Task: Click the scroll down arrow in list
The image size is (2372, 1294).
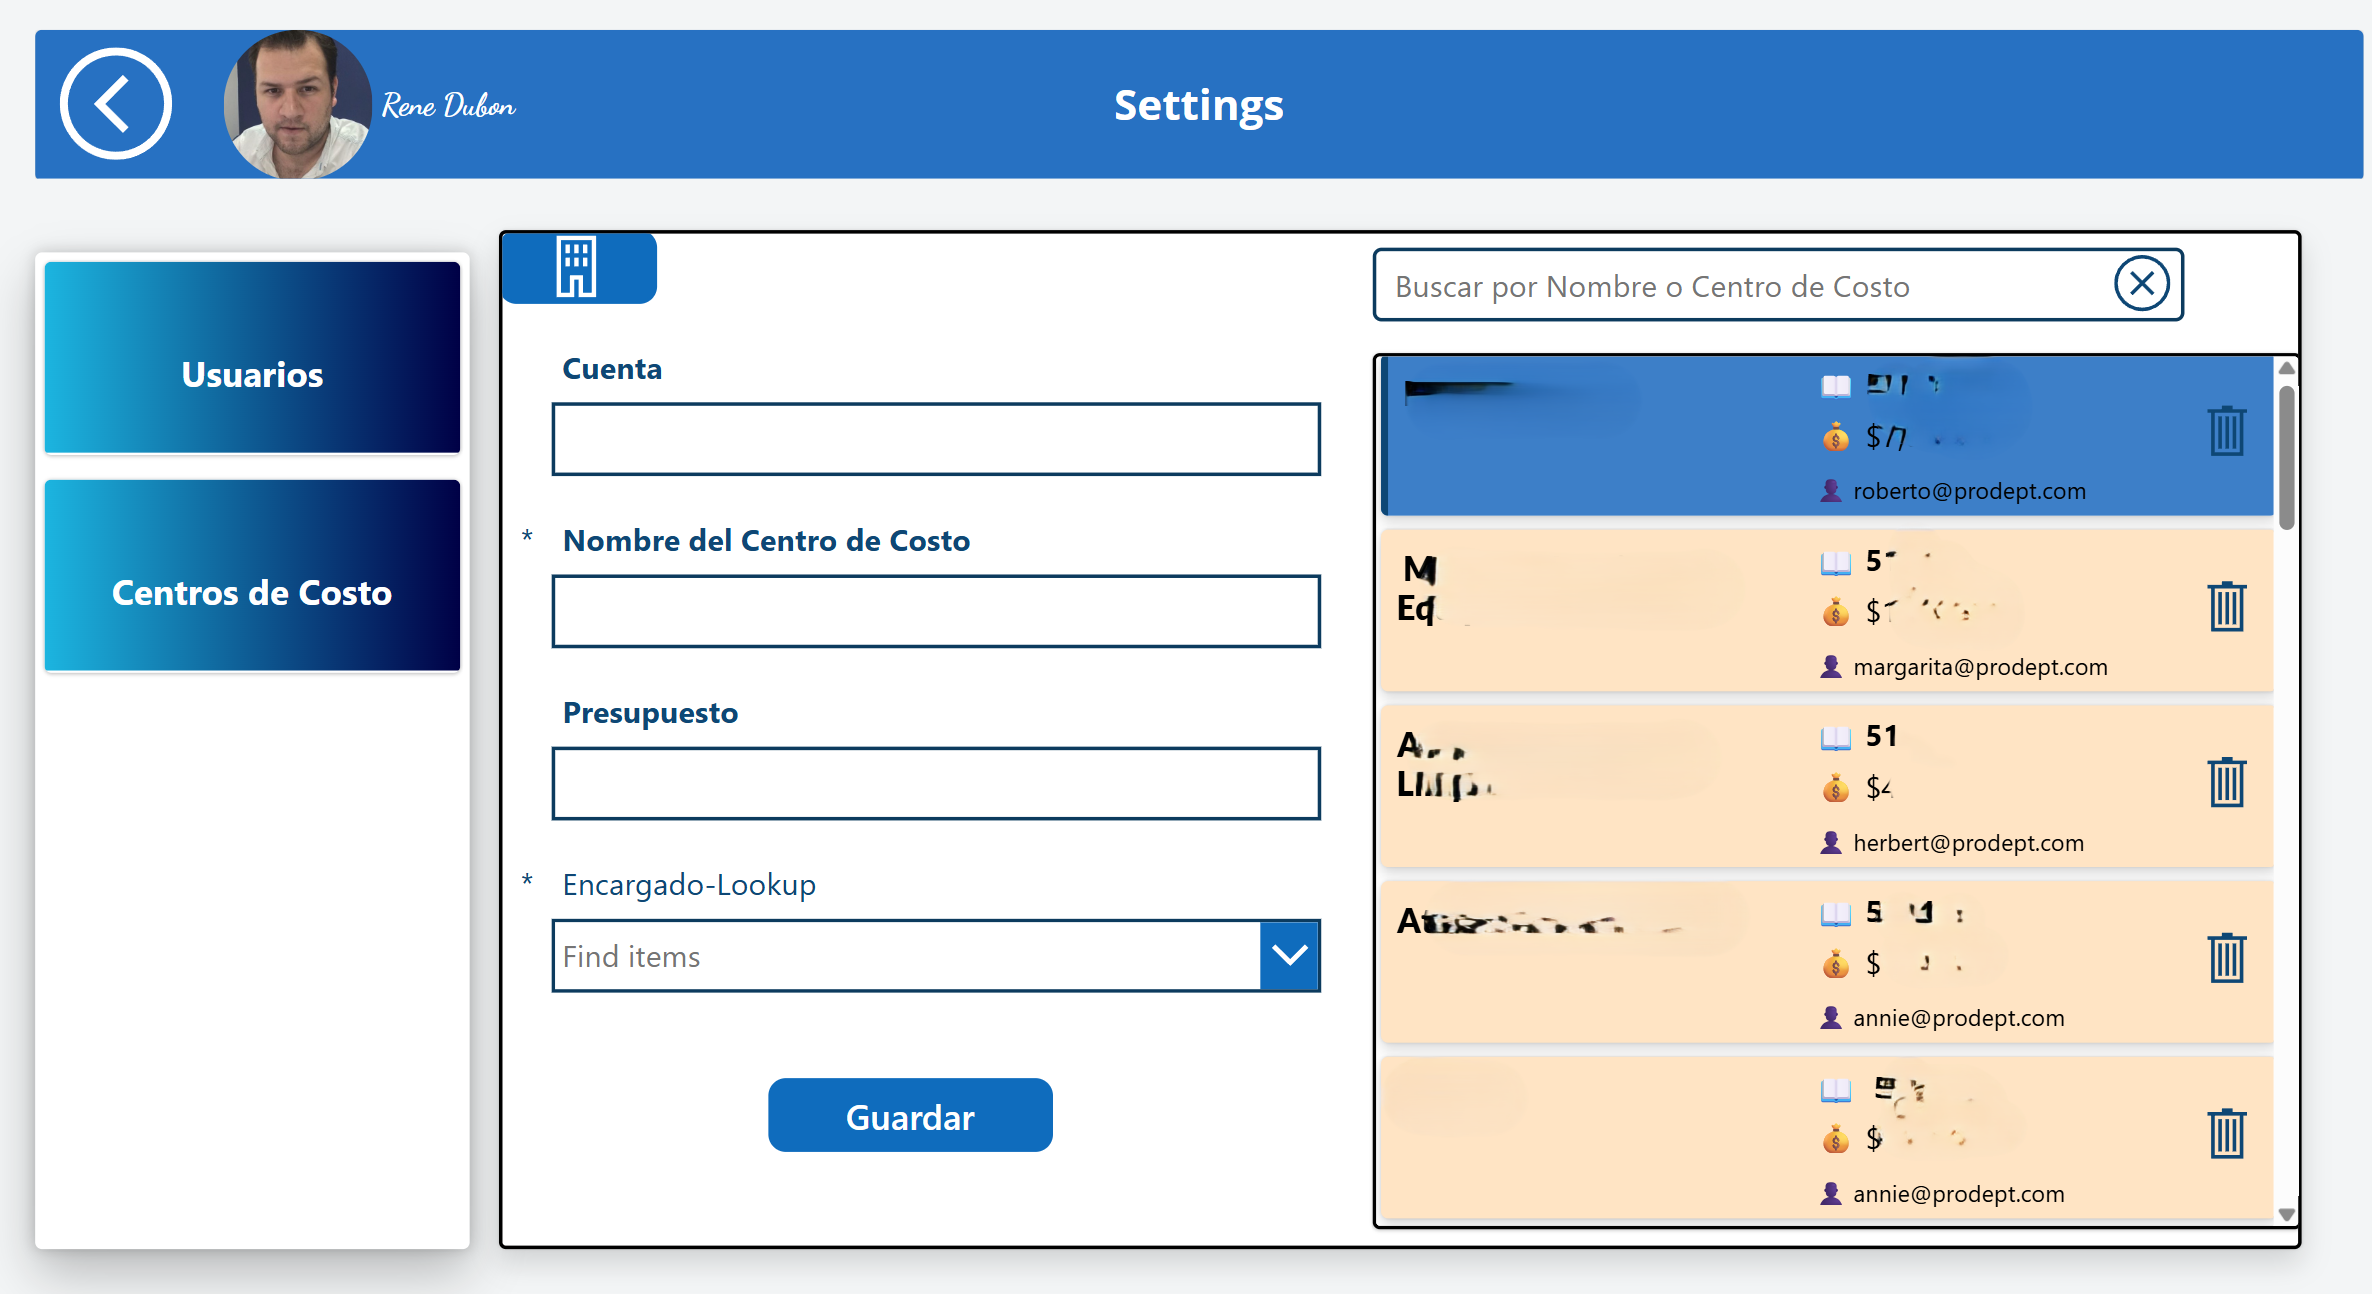Action: point(2286,1214)
